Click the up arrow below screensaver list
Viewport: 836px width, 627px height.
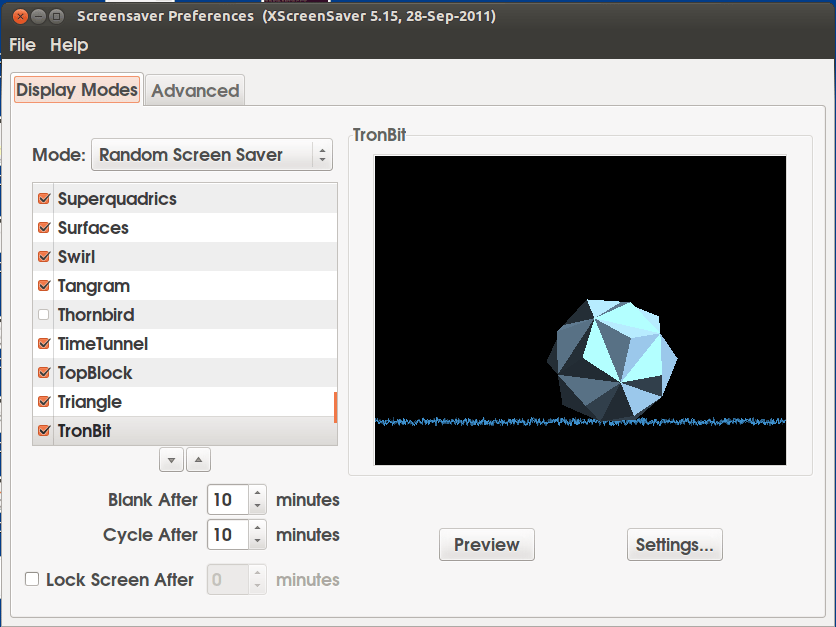point(199,460)
